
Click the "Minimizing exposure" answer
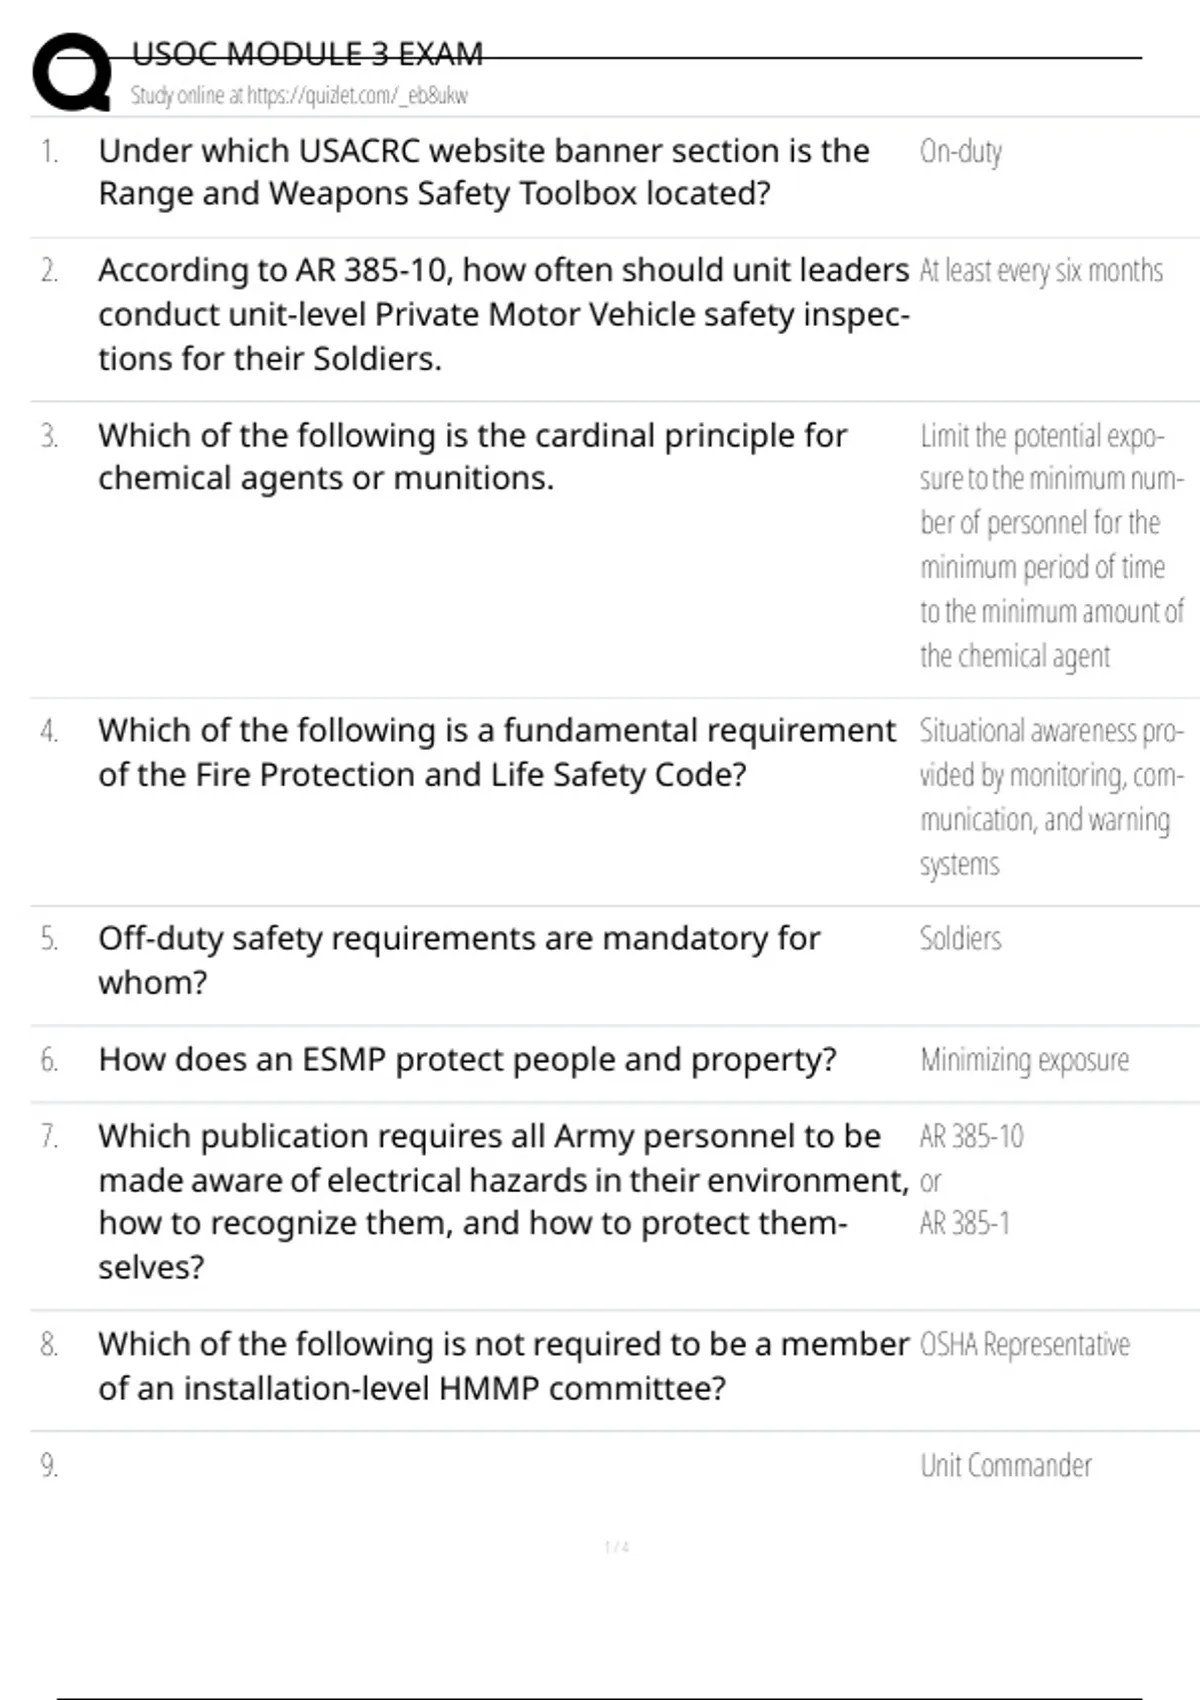click(x=1024, y=1060)
